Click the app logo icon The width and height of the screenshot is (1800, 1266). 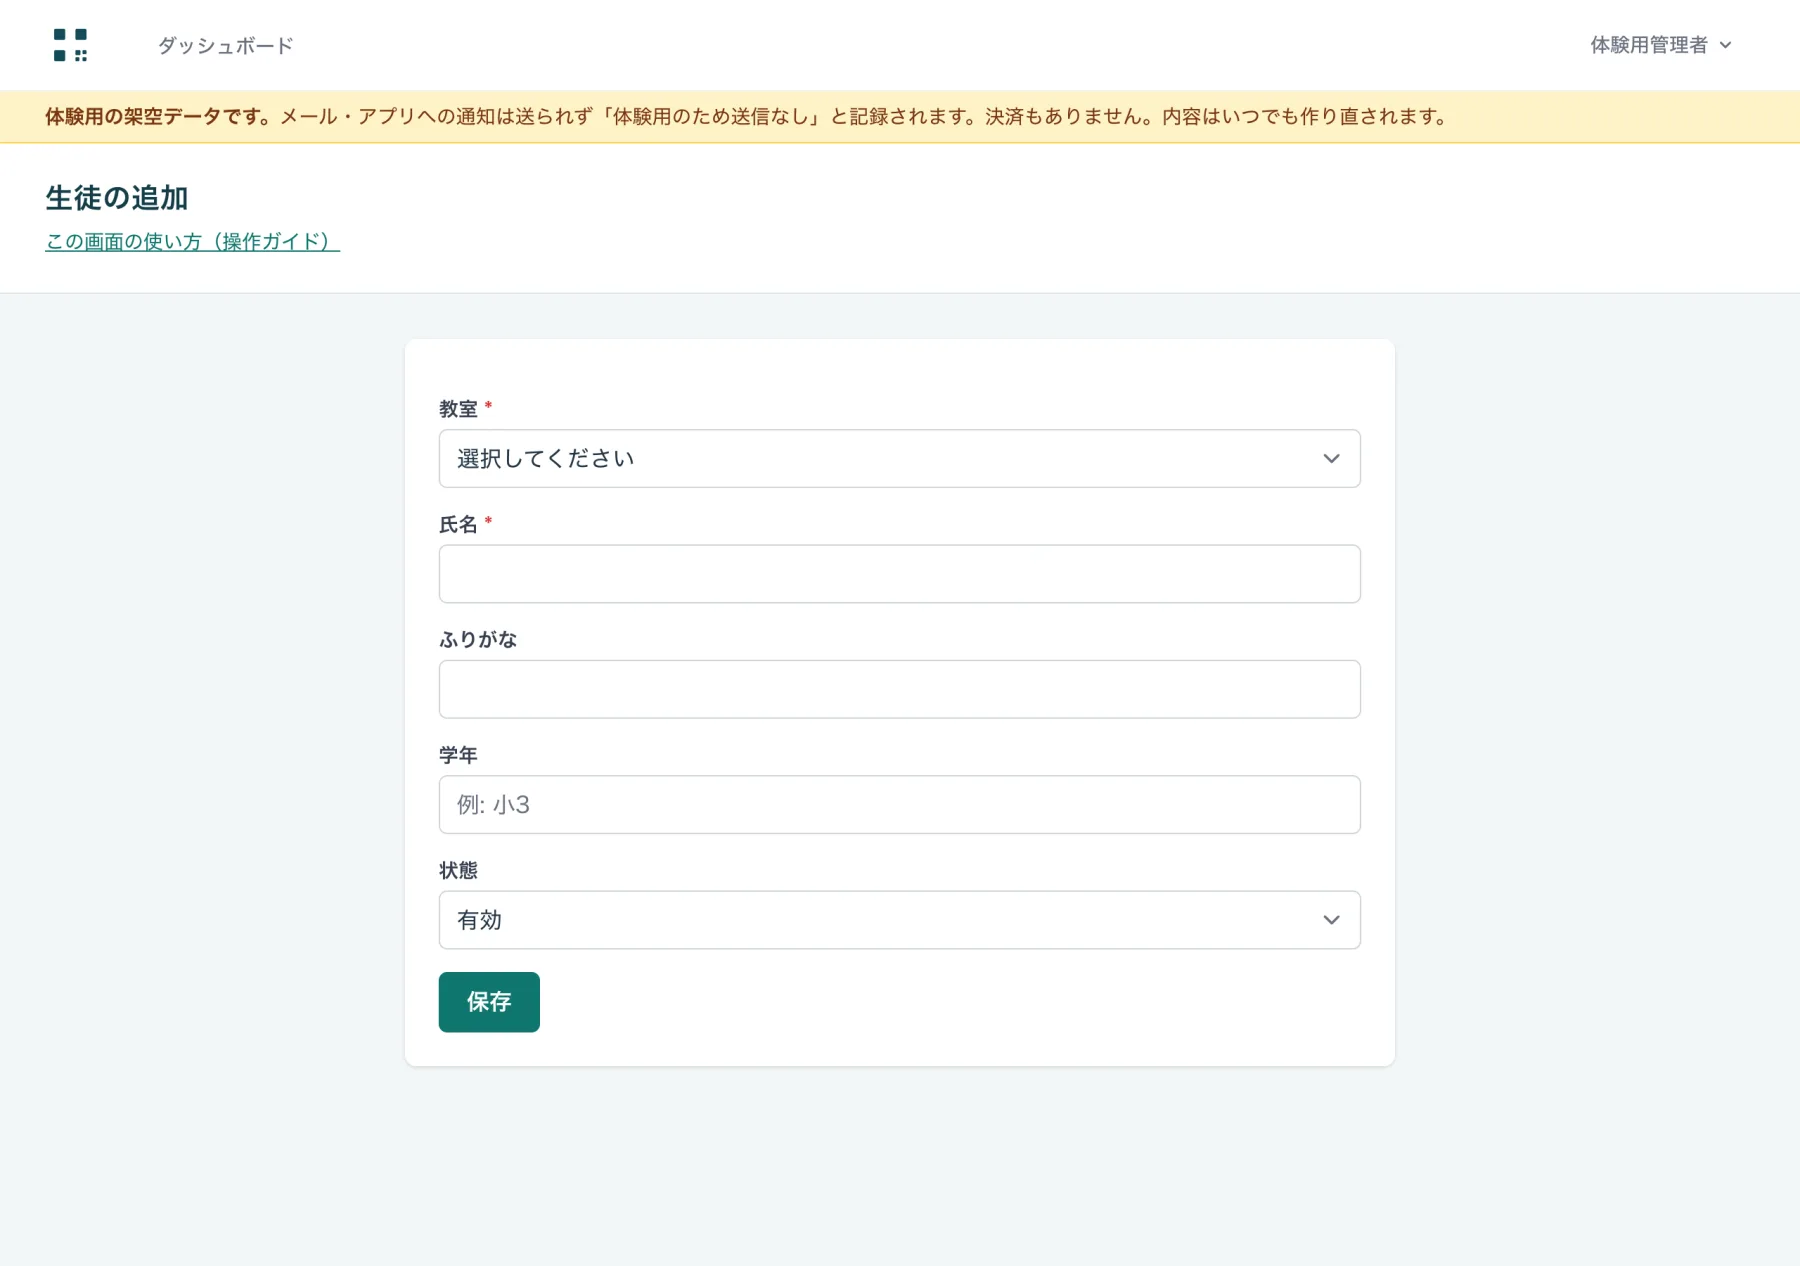click(70, 45)
